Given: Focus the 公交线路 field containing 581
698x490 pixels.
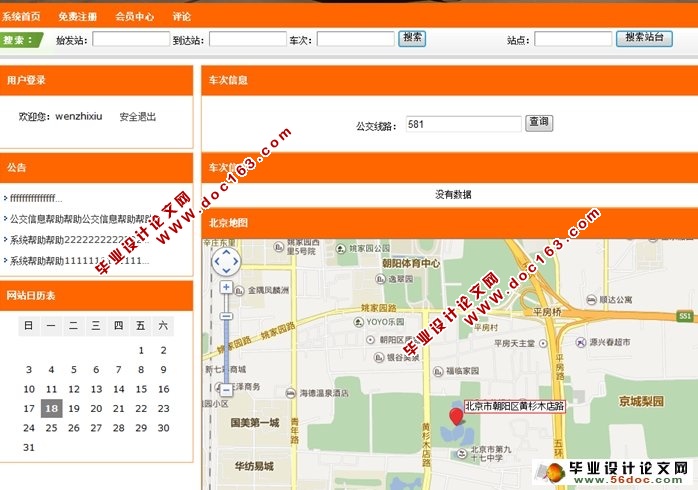Looking at the screenshot, I should click(x=463, y=124).
